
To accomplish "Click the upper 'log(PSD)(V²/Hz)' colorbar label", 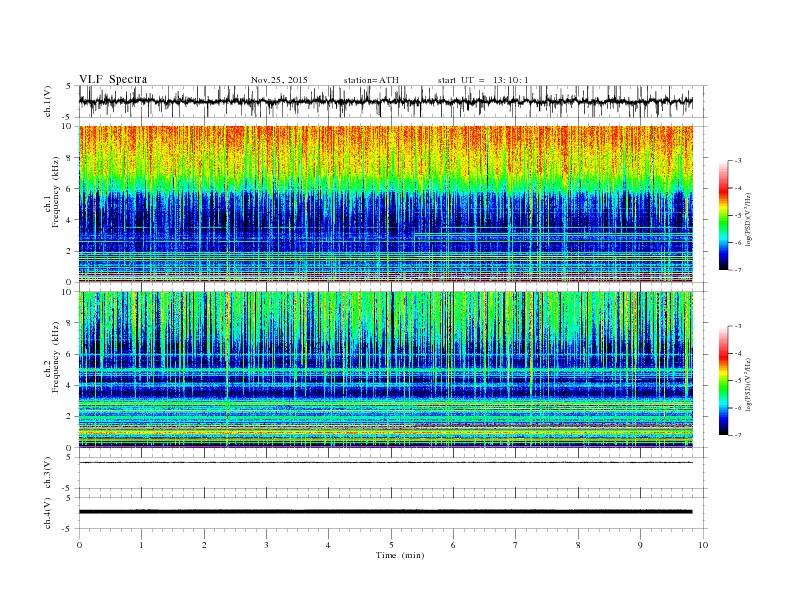I will point(748,219).
